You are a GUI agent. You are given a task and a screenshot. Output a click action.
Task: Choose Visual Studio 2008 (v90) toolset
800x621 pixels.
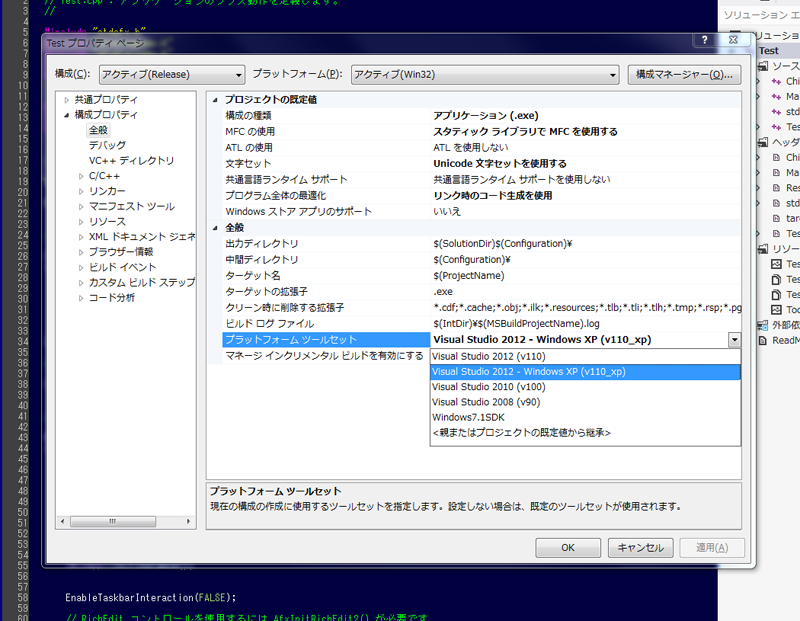(585, 403)
